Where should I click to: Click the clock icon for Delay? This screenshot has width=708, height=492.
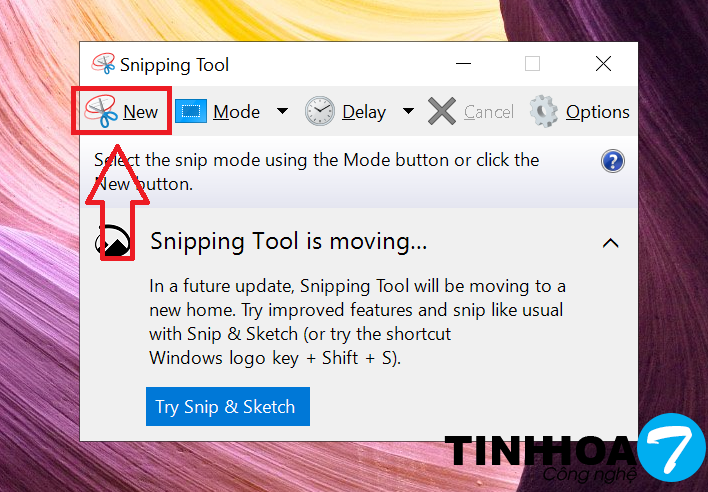click(x=320, y=112)
